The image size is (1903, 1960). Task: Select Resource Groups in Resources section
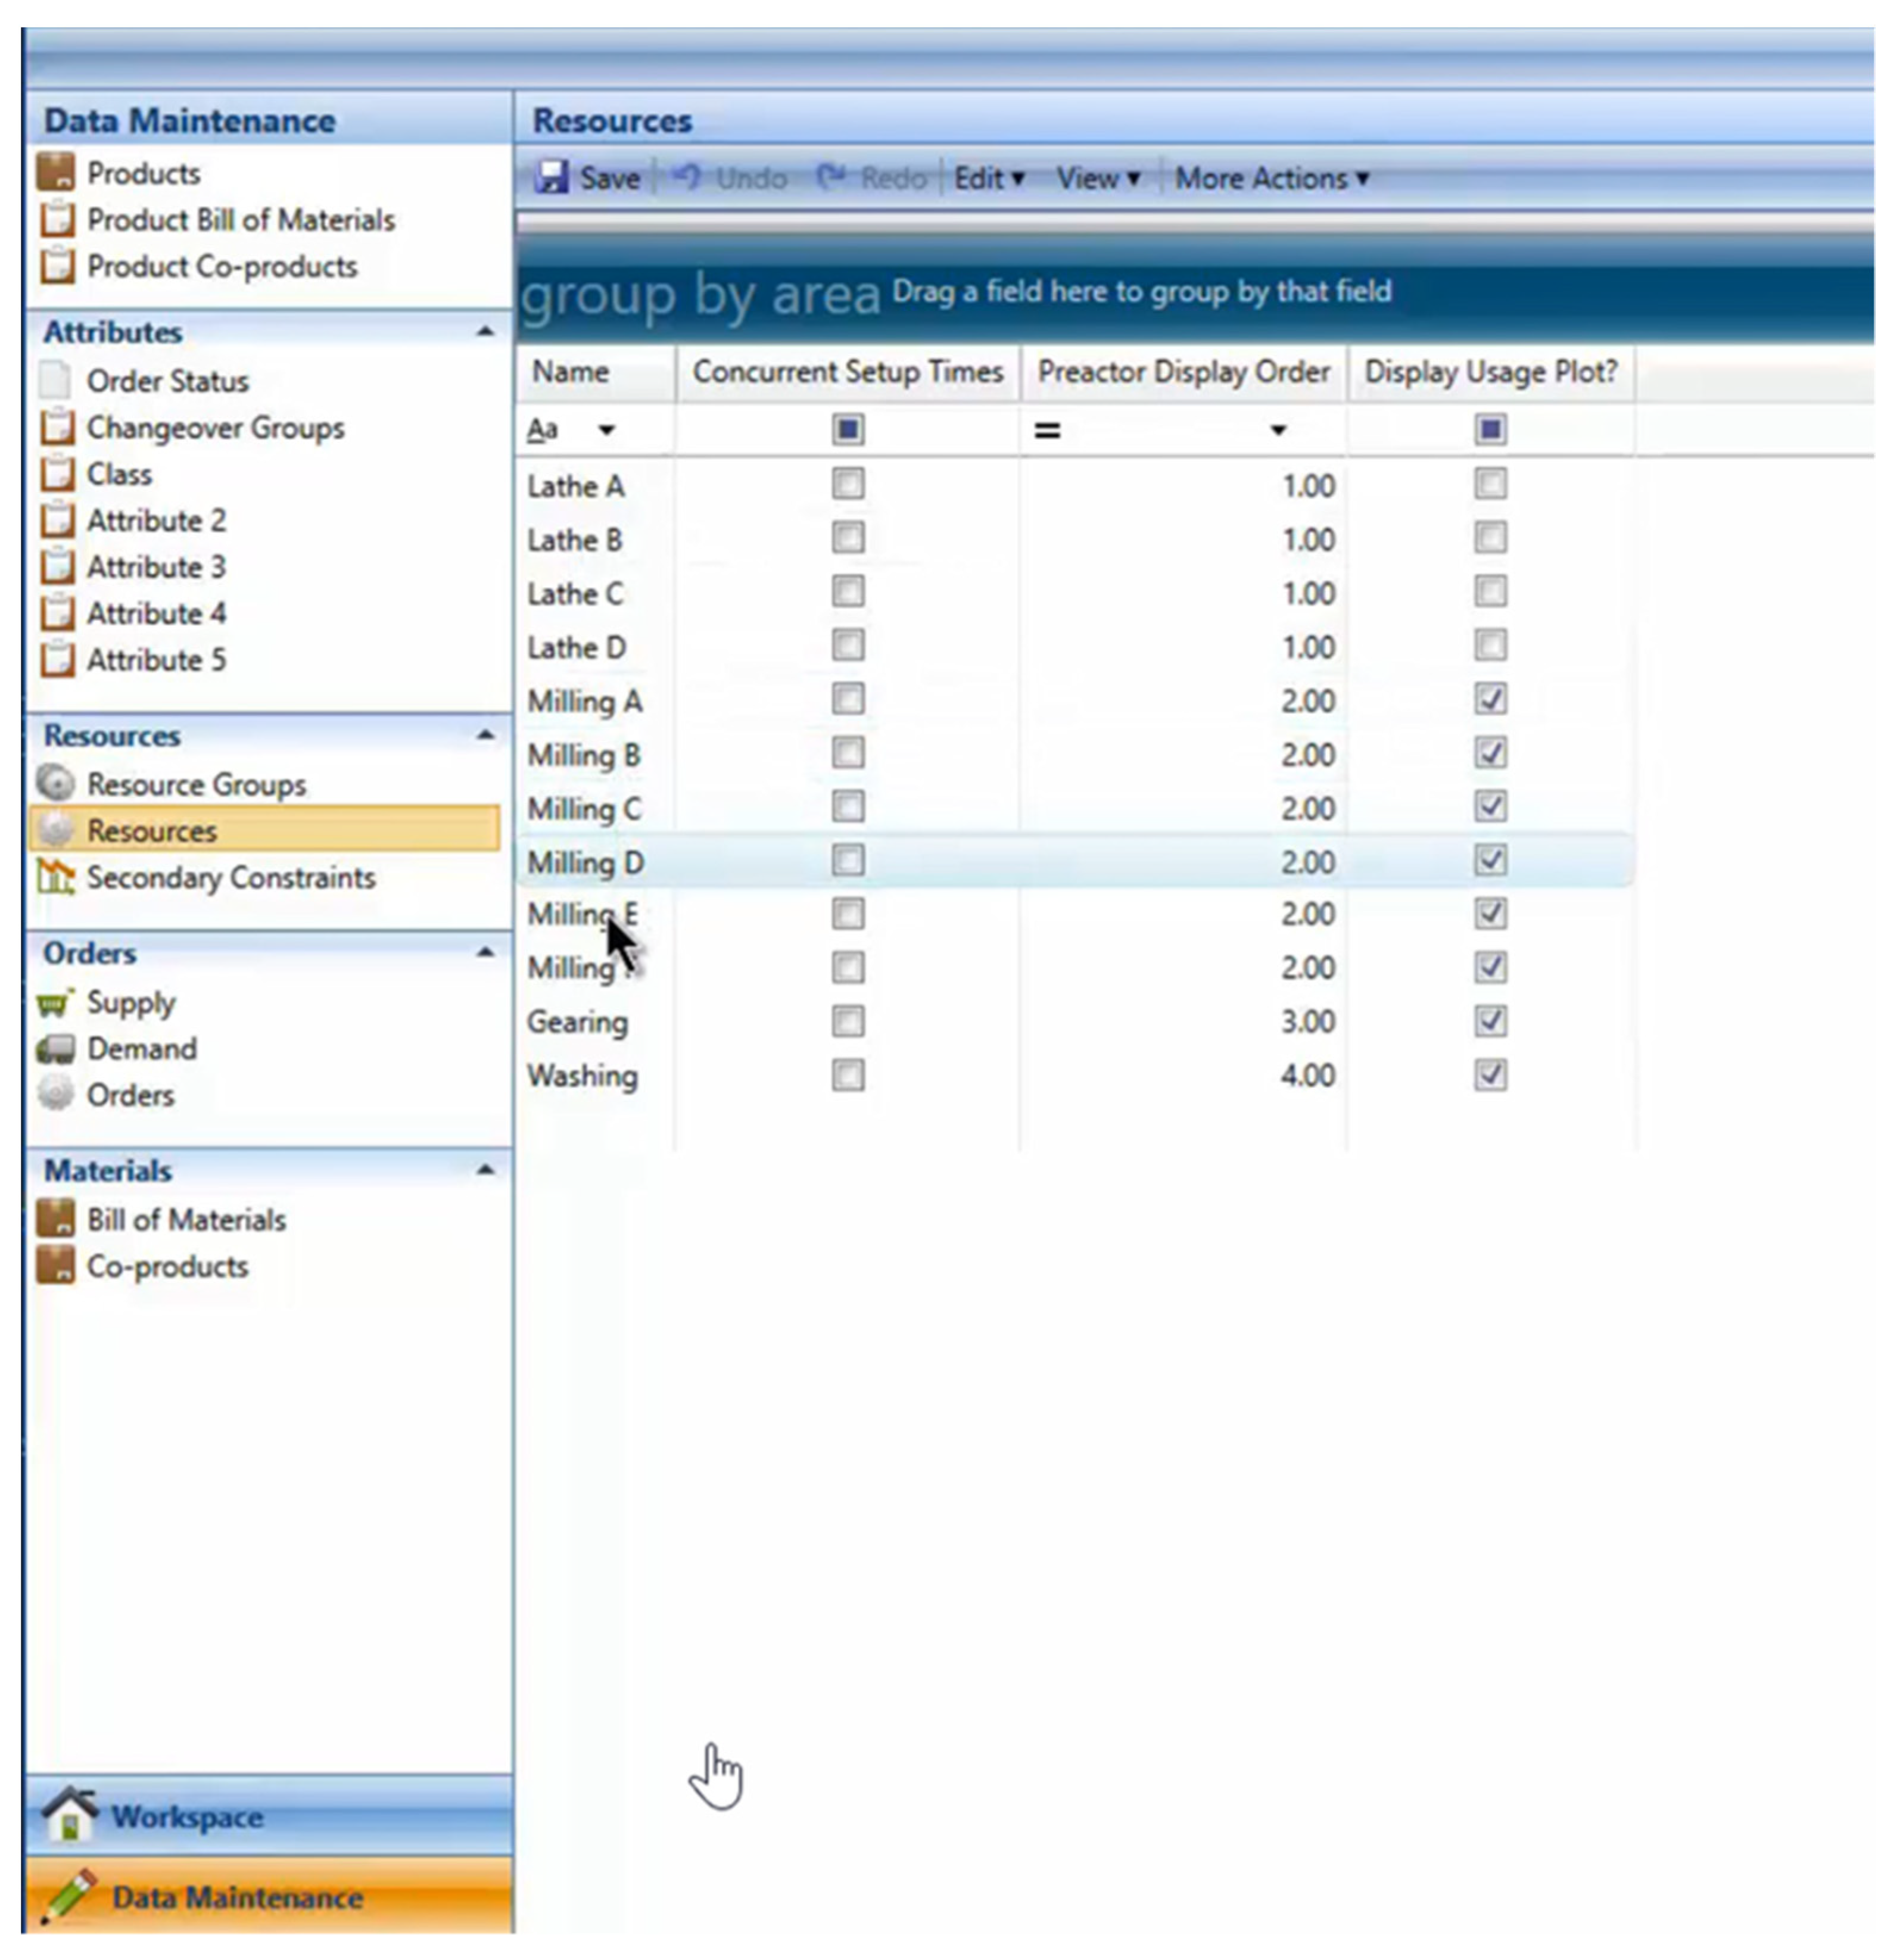197,784
